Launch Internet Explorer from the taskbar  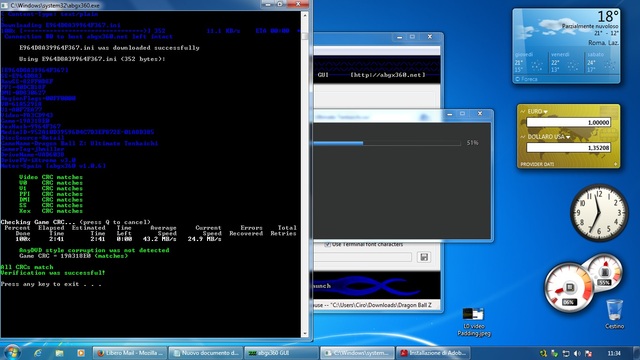[x=38, y=353]
